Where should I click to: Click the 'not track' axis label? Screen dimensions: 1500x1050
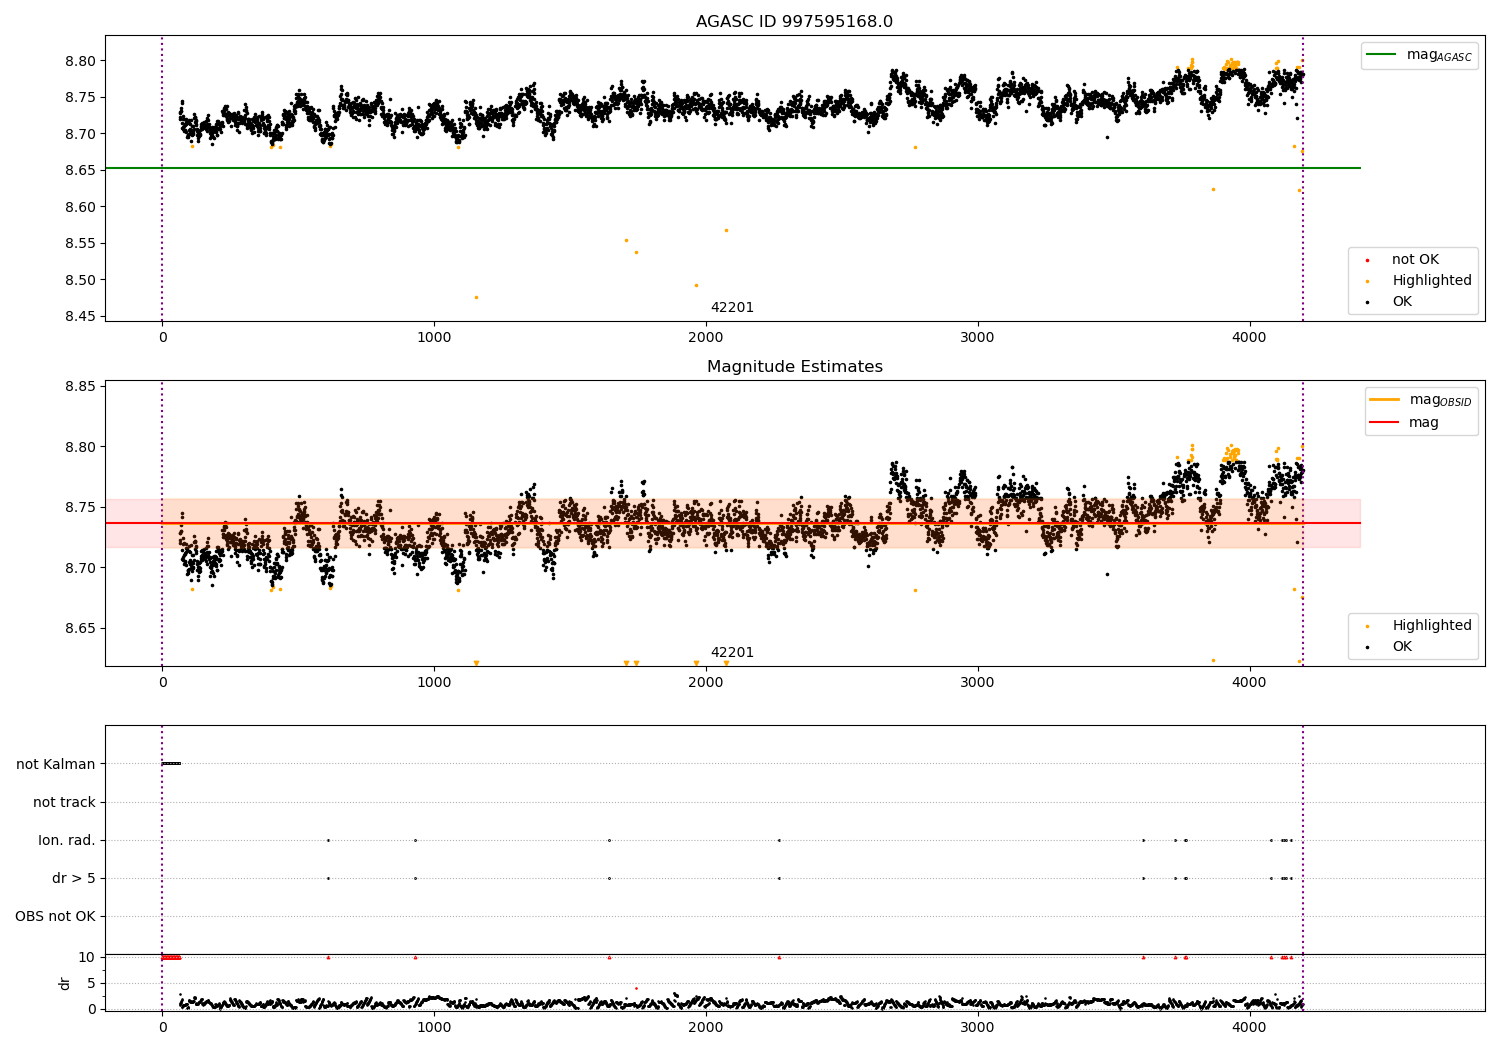tap(64, 802)
